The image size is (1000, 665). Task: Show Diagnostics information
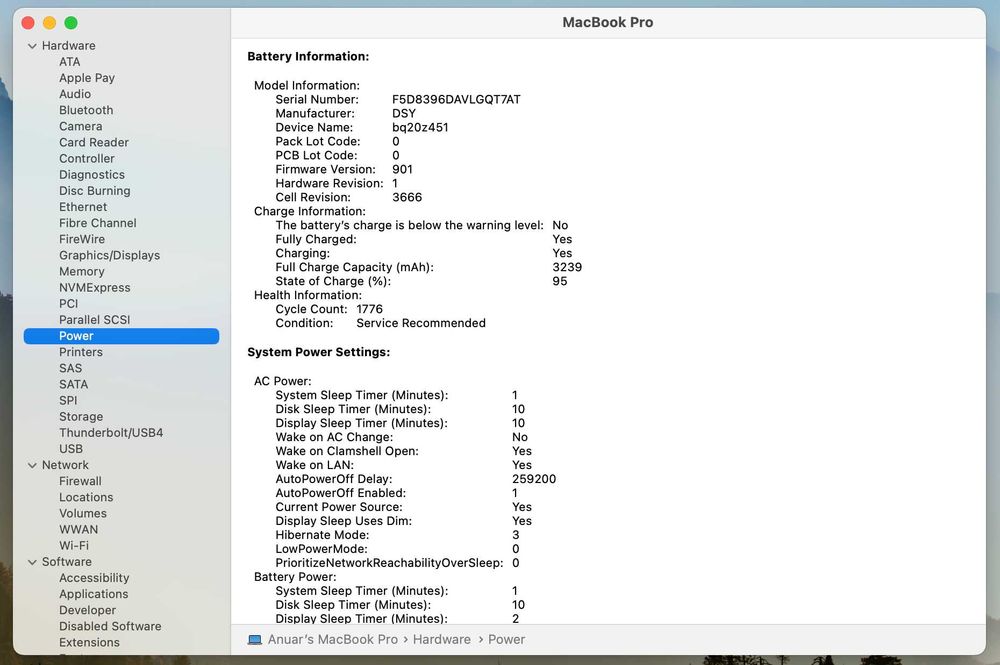pos(92,175)
